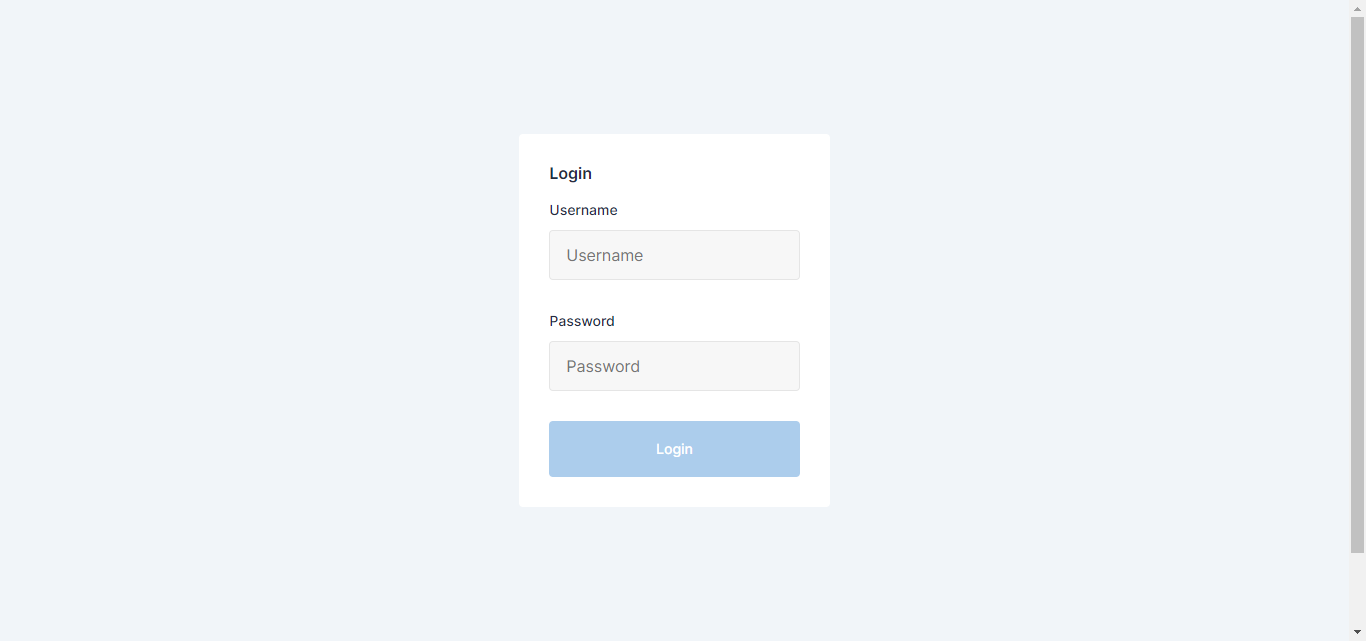The height and width of the screenshot is (641, 1366).
Task: Focus the Password input field
Action: click(674, 366)
